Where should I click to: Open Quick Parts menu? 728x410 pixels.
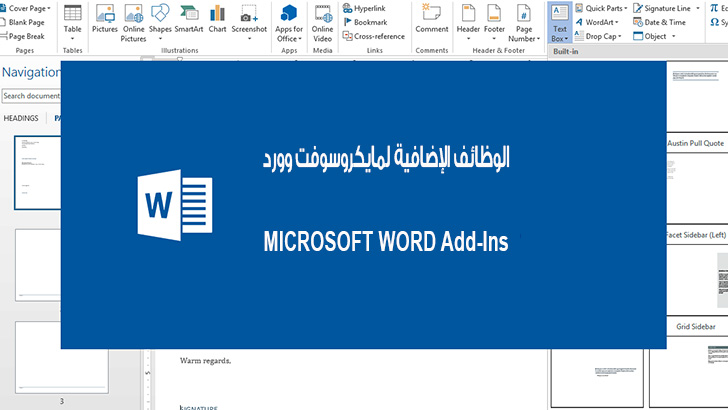coord(601,8)
